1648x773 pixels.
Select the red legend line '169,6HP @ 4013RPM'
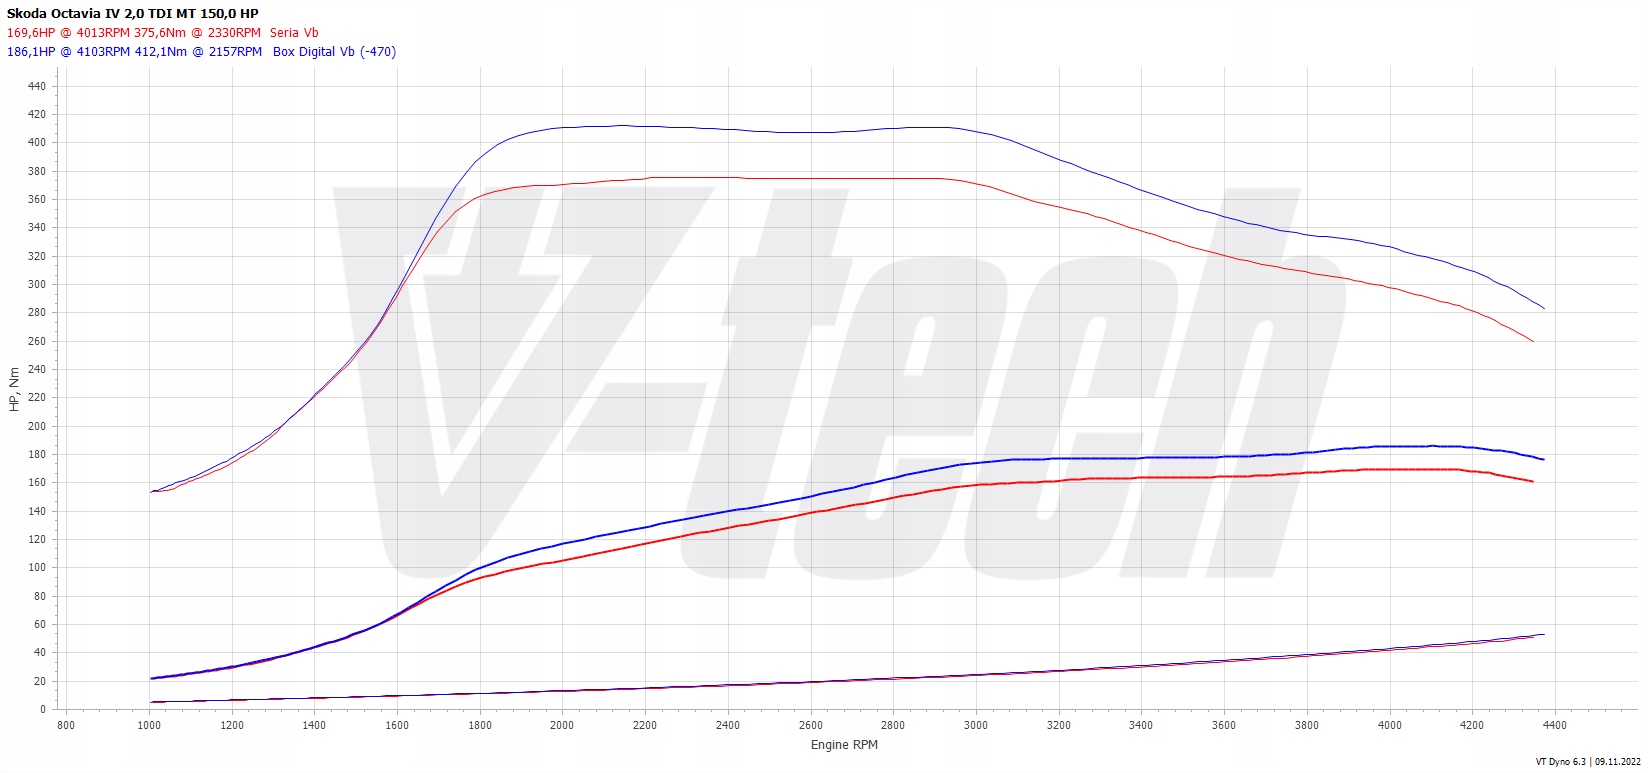(x=68, y=33)
